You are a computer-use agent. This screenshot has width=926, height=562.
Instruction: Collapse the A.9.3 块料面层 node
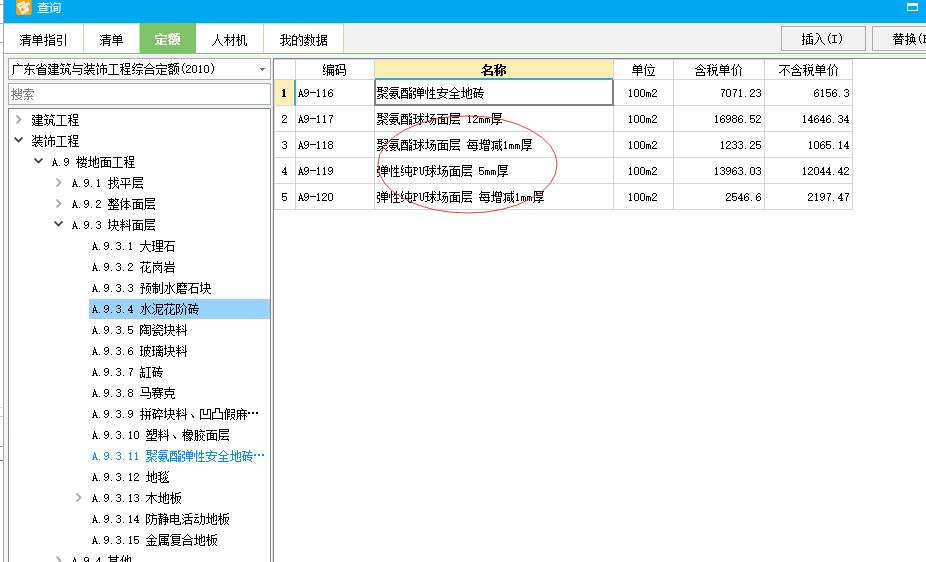[58, 224]
